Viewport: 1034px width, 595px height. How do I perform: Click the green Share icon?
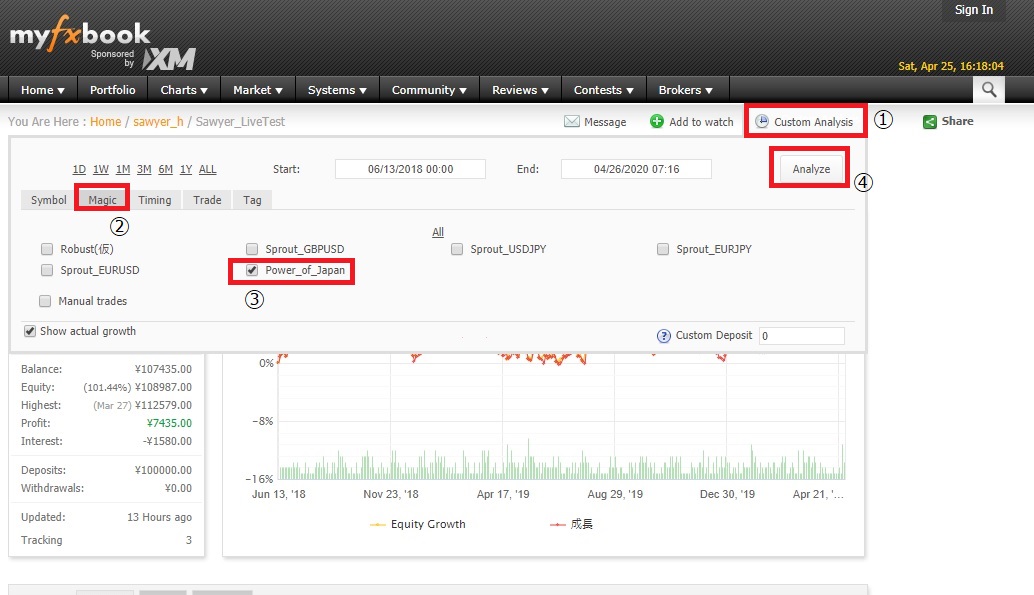coord(930,122)
